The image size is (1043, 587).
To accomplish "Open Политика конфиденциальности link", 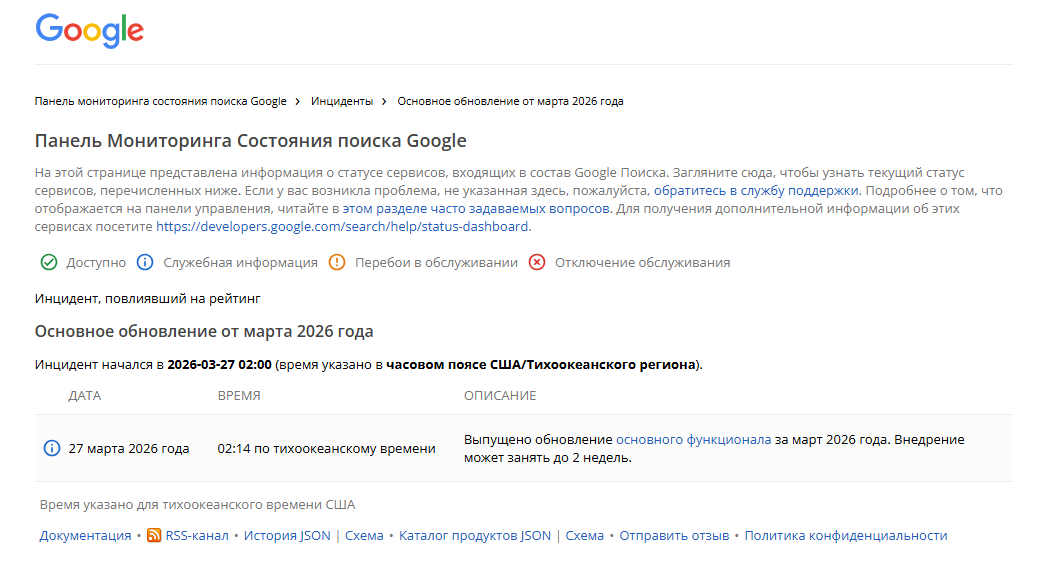I will (x=845, y=536).
